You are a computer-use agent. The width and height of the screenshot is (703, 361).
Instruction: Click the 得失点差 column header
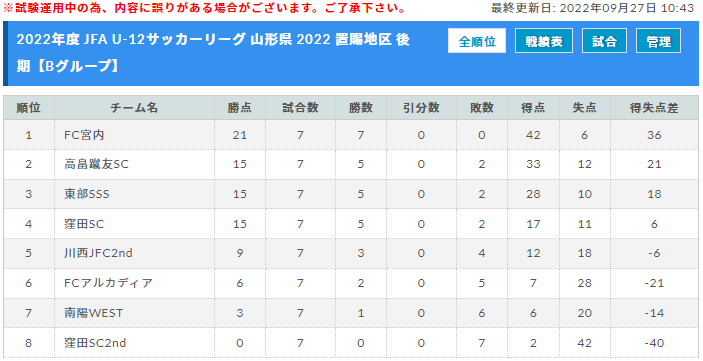654,108
